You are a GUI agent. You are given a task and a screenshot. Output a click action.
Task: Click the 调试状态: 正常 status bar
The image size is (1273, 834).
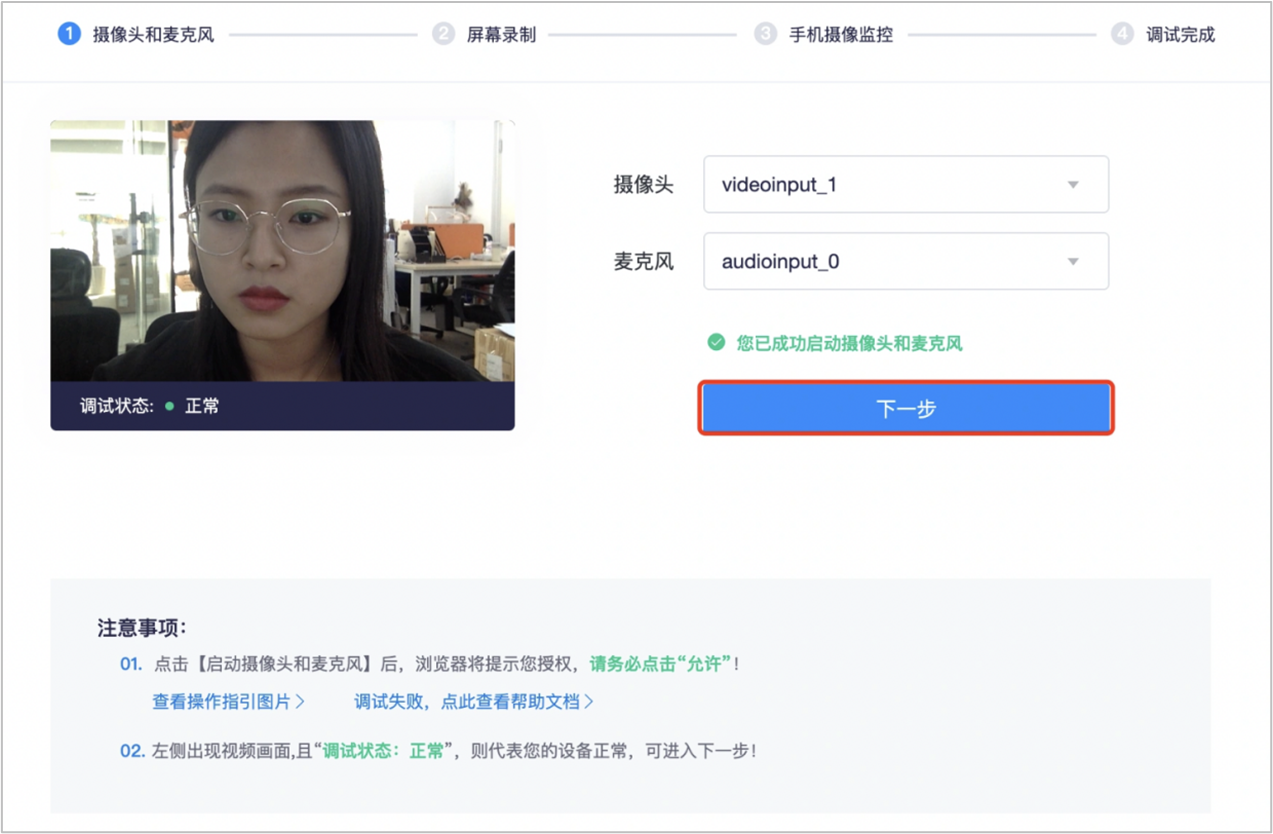(283, 406)
